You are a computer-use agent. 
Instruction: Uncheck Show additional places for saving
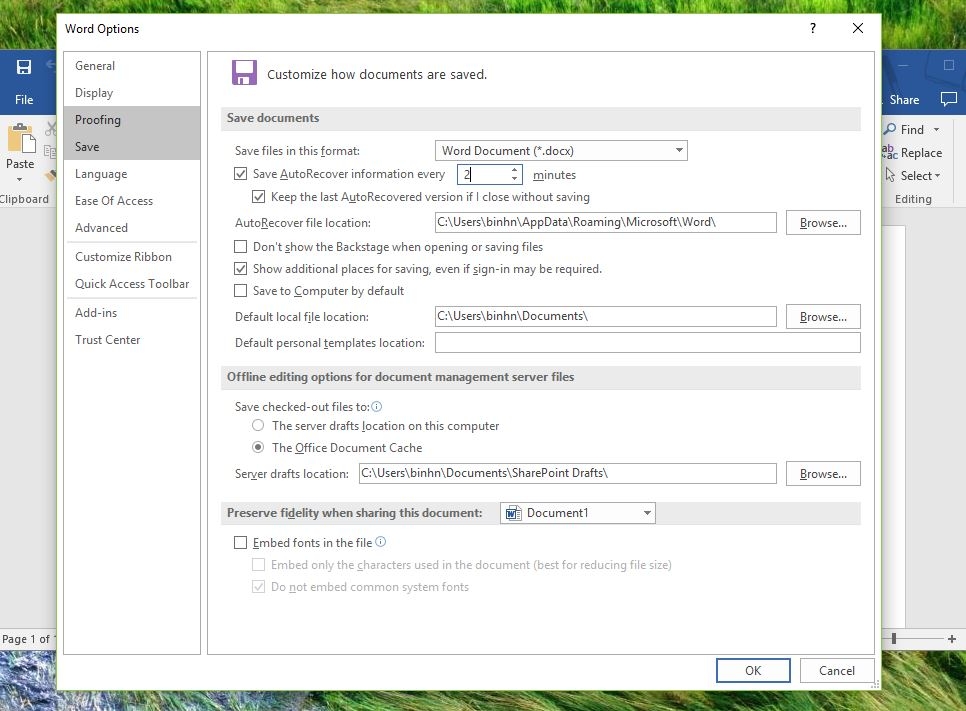pyautogui.click(x=241, y=269)
